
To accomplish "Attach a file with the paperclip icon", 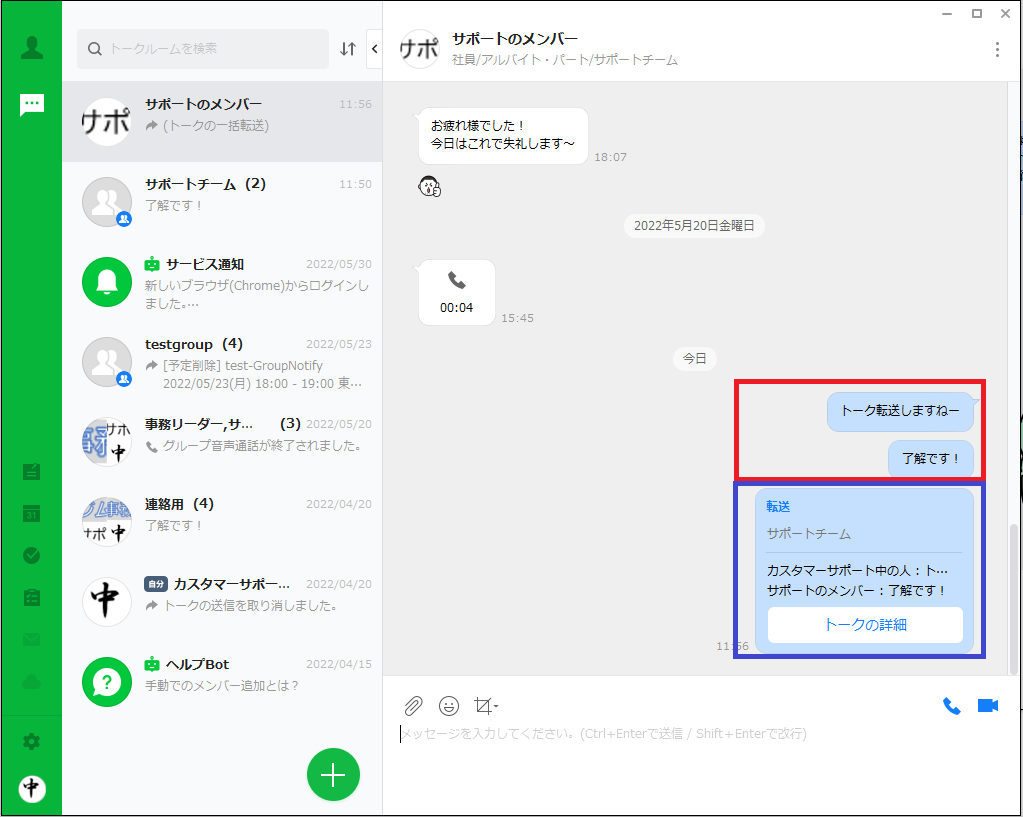I will pos(413,706).
